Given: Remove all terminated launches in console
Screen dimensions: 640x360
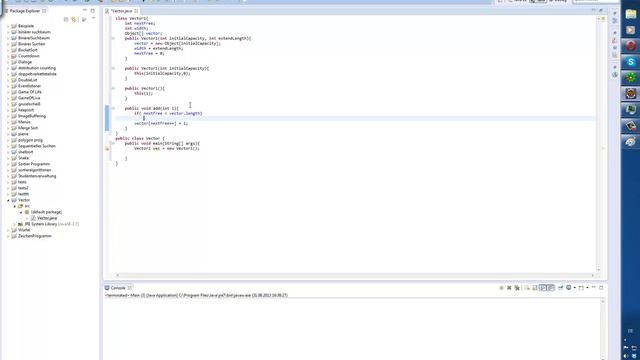Looking at the screenshot, I should click(517, 288).
